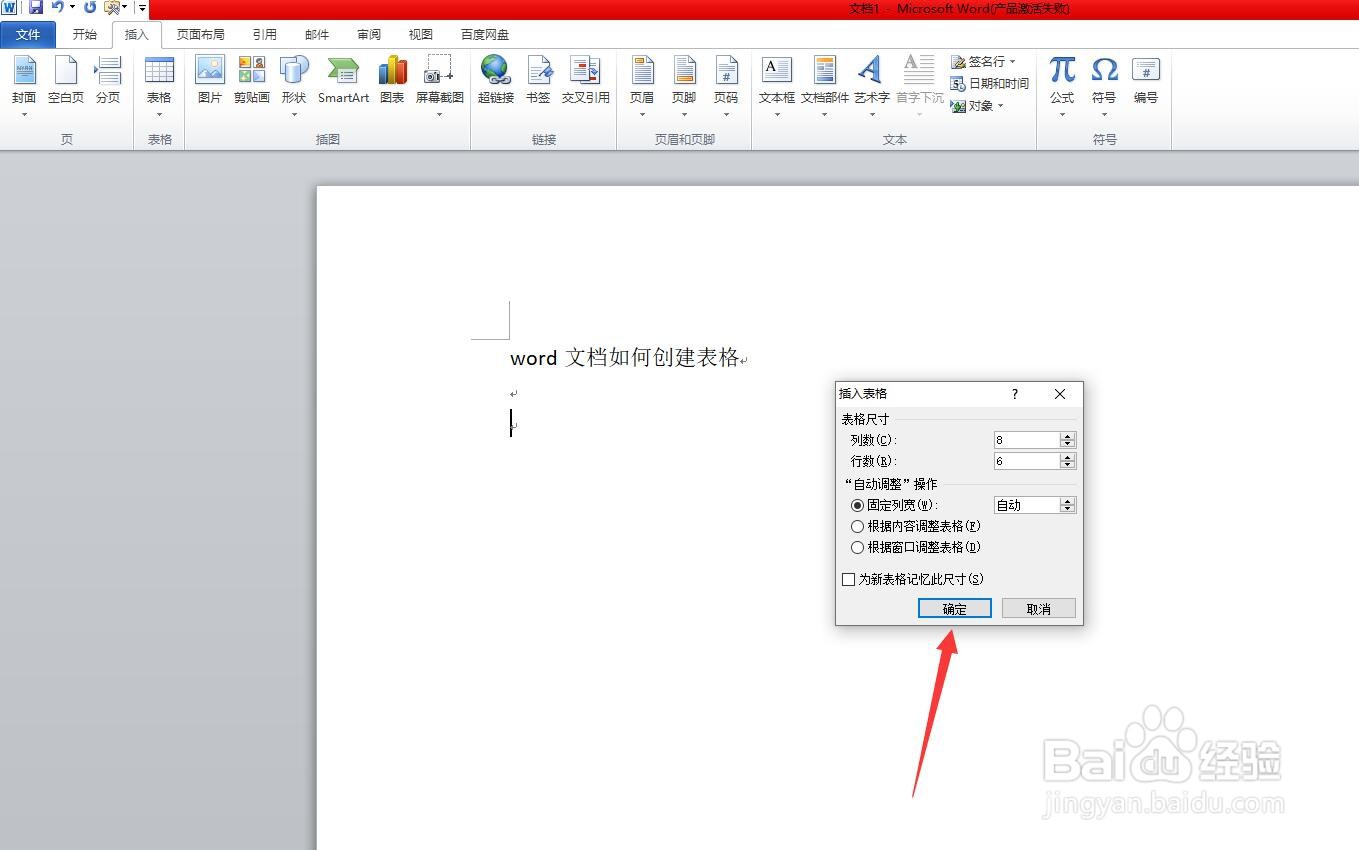Image resolution: width=1359 pixels, height=850 pixels.
Task: Expand the 表格 dropdown menu
Action: pos(159,113)
